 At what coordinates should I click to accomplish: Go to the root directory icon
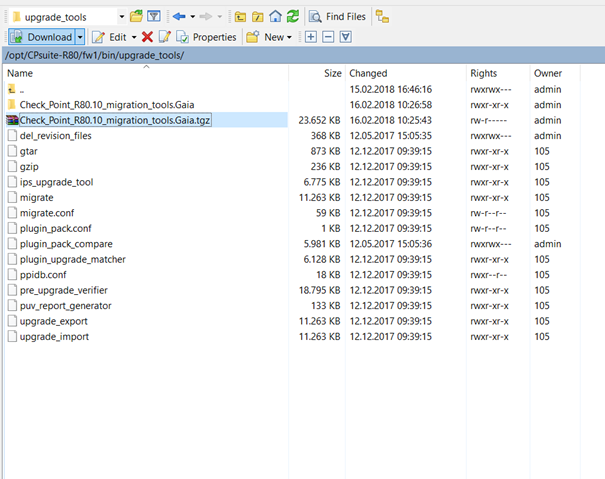tap(257, 17)
